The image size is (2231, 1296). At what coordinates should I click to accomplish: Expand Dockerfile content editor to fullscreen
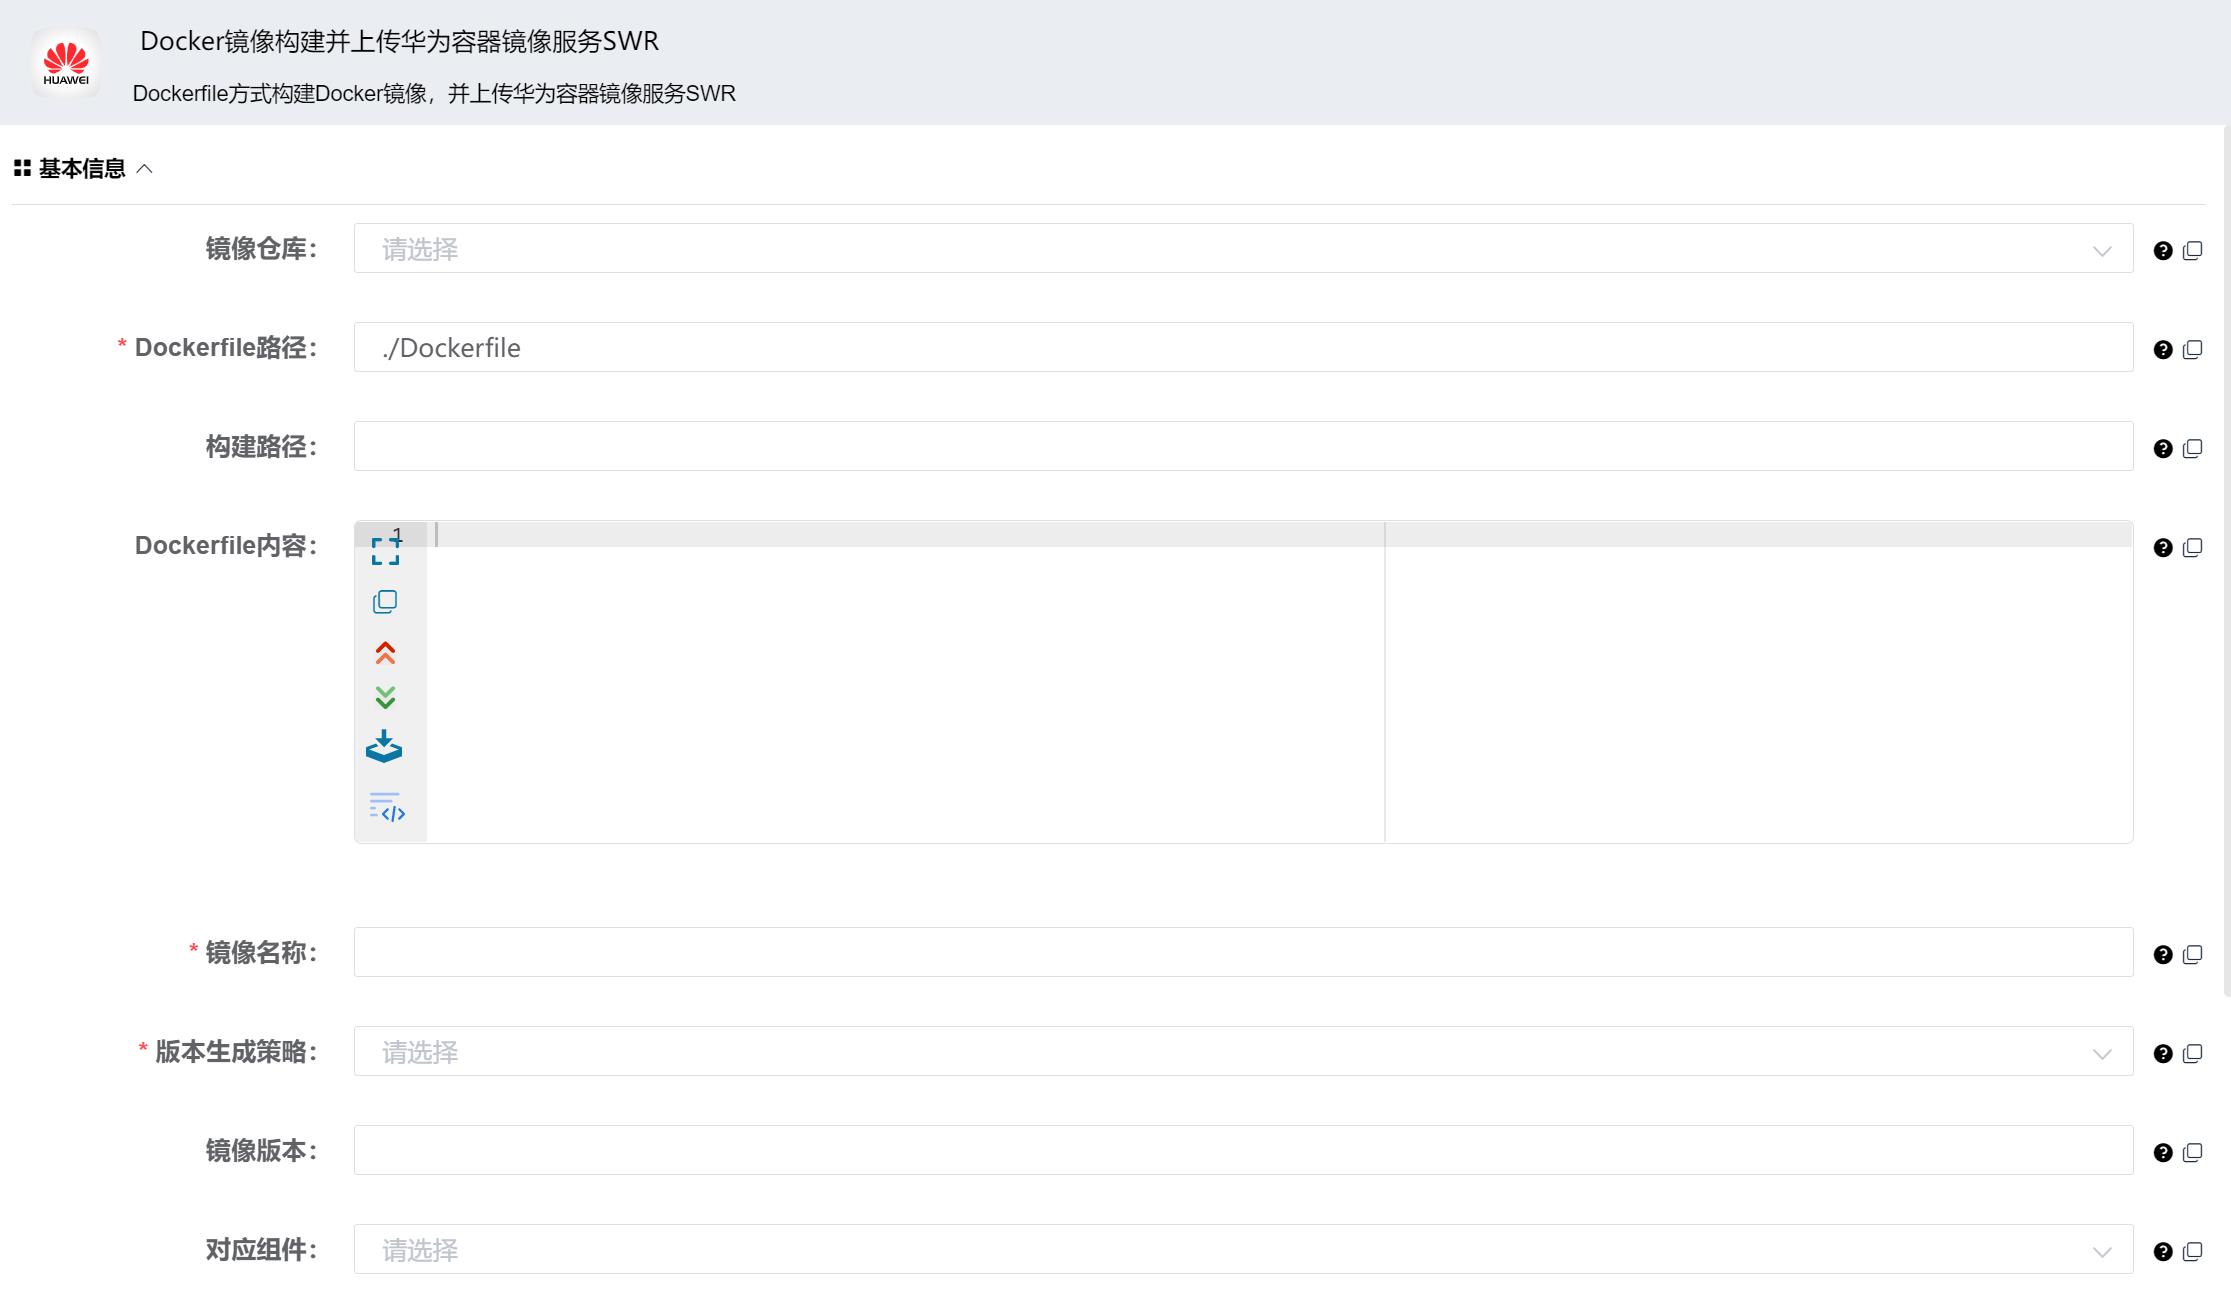click(385, 551)
